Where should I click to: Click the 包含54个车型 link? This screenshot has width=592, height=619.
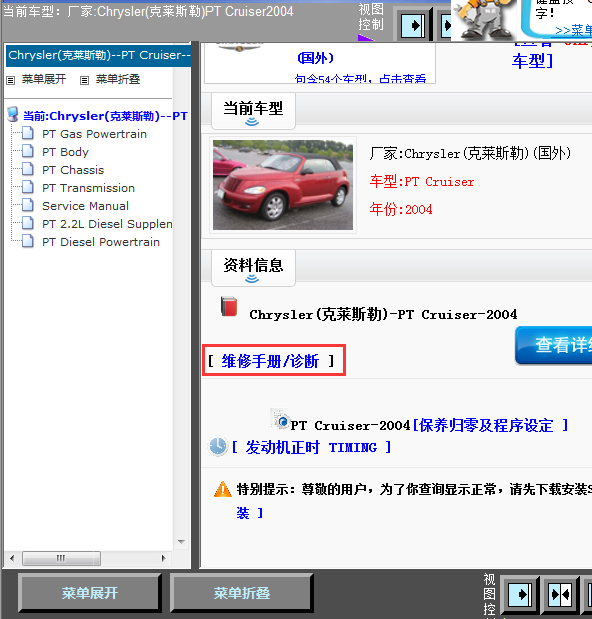point(360,79)
